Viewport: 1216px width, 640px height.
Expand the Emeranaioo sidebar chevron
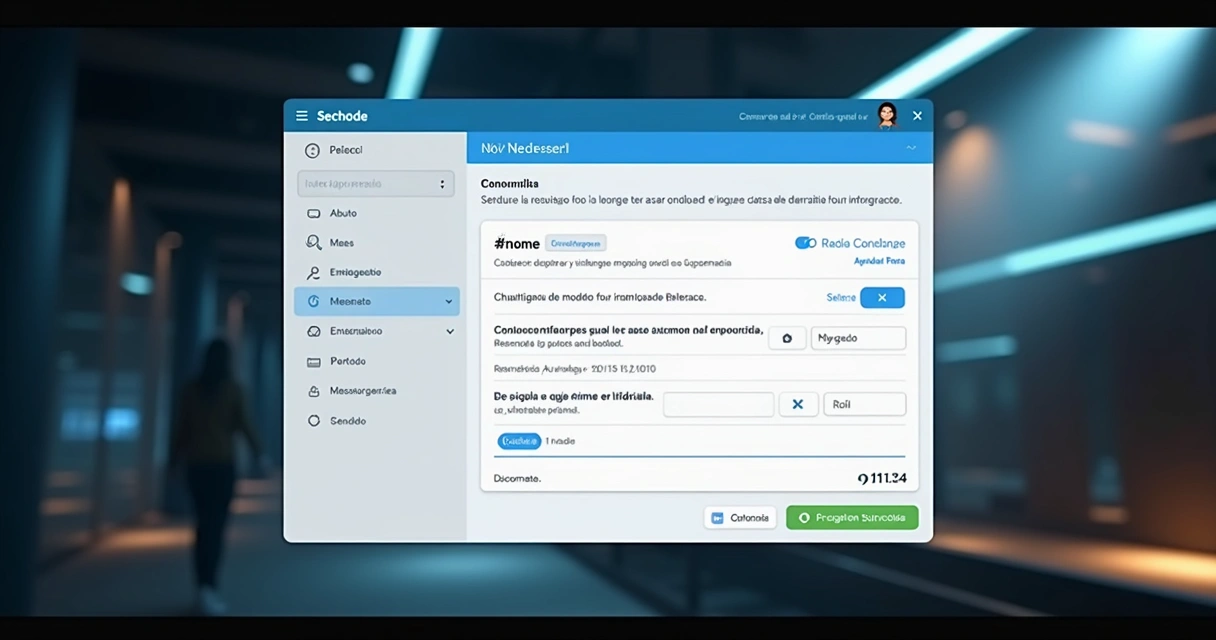[x=450, y=332]
